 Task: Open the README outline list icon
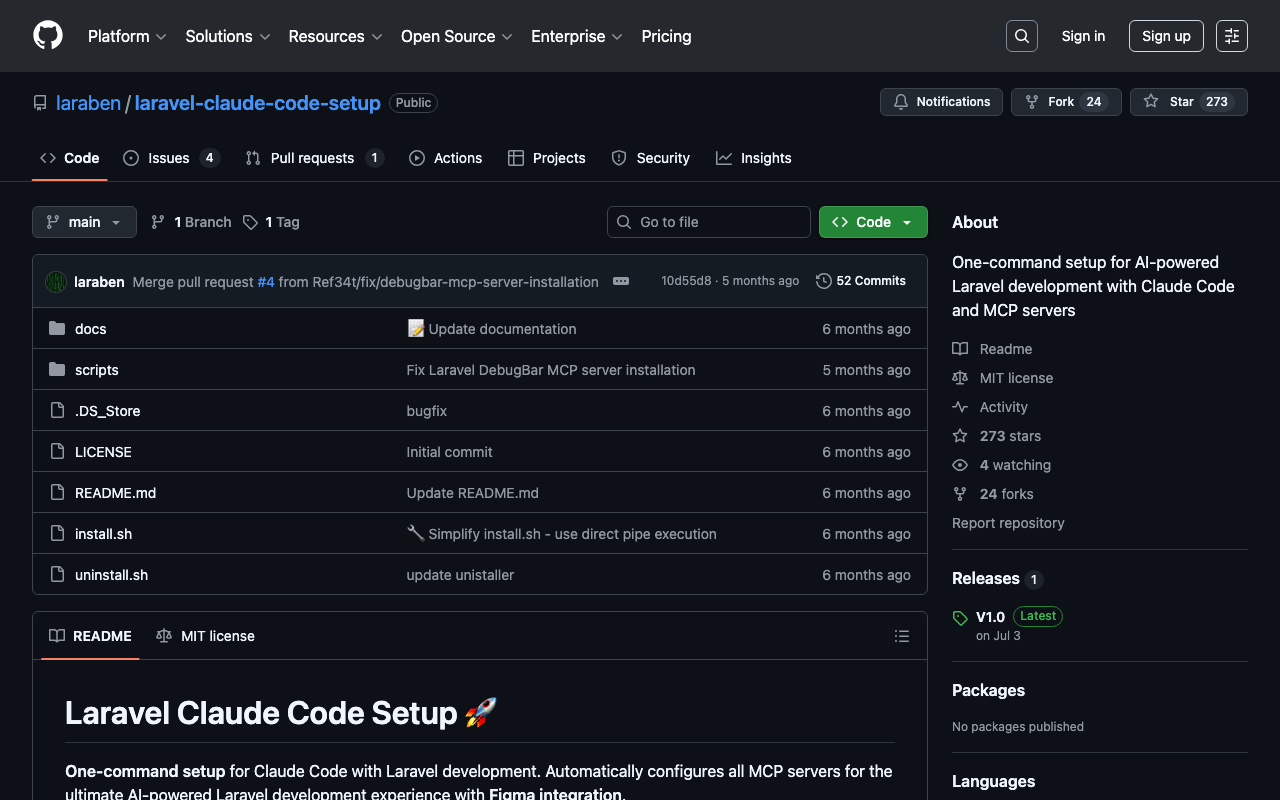point(901,636)
